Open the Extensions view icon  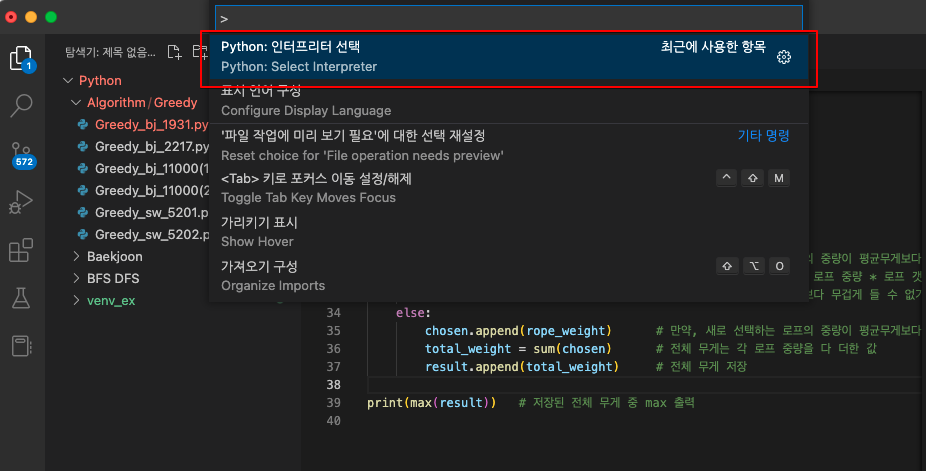tap(22, 250)
